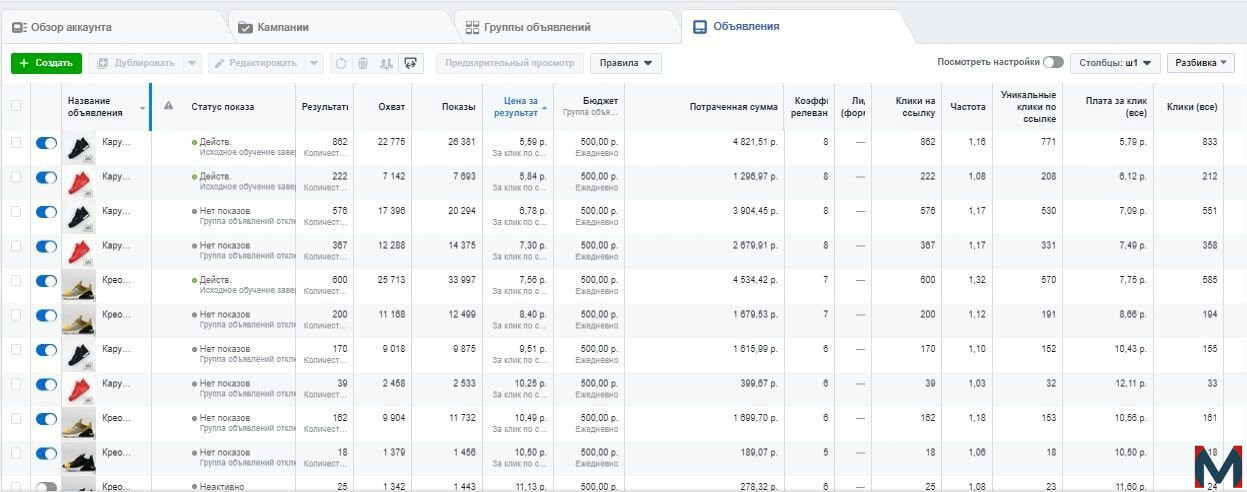Image resolution: width=1247 pixels, height=492 pixels.
Task: Click the Статус показа column header
Action: pyautogui.click(x=222, y=106)
